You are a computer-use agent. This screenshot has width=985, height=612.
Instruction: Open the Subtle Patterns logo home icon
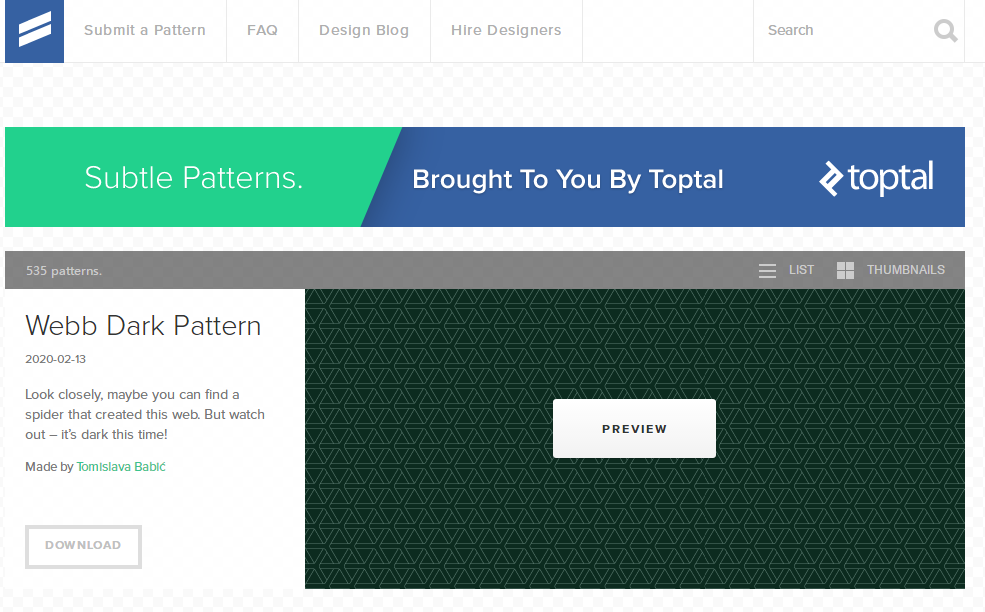(x=35, y=31)
